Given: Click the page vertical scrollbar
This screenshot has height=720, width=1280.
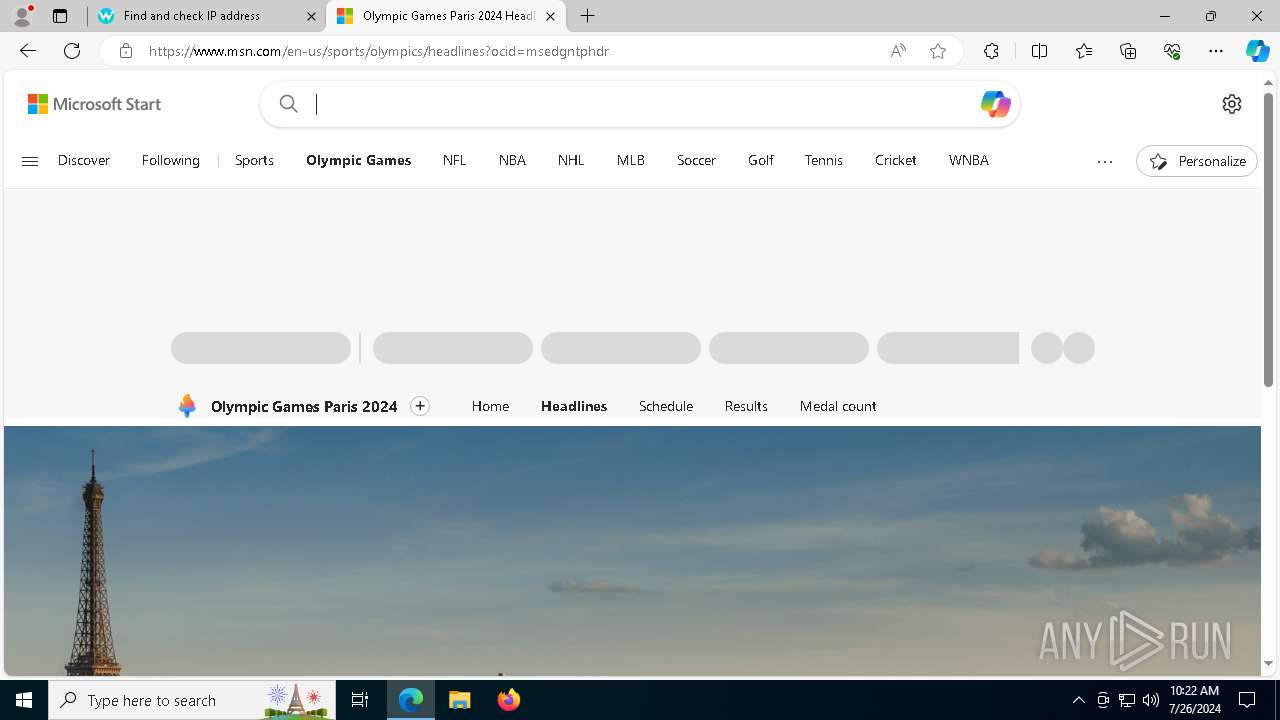Looking at the screenshot, I should tap(1268, 240).
